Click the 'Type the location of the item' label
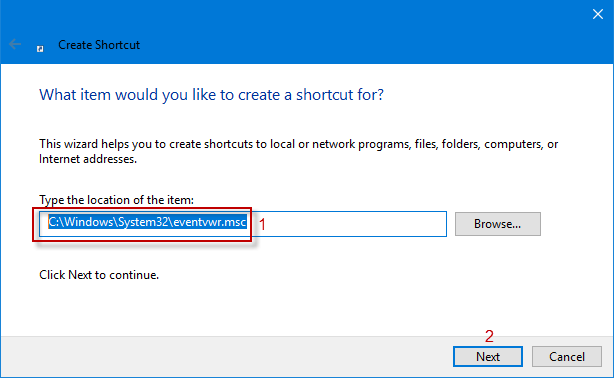Image resolution: width=614 pixels, height=378 pixels. (x=116, y=200)
